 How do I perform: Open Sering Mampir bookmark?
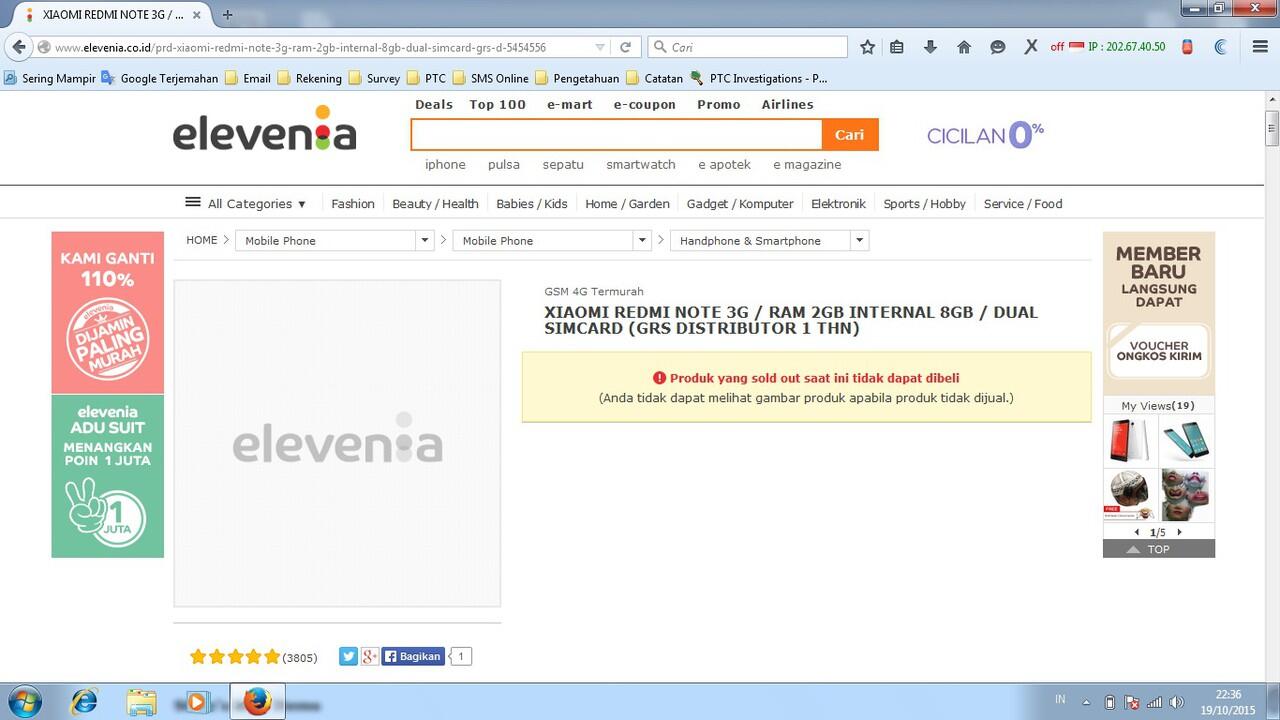pyautogui.click(x=50, y=78)
